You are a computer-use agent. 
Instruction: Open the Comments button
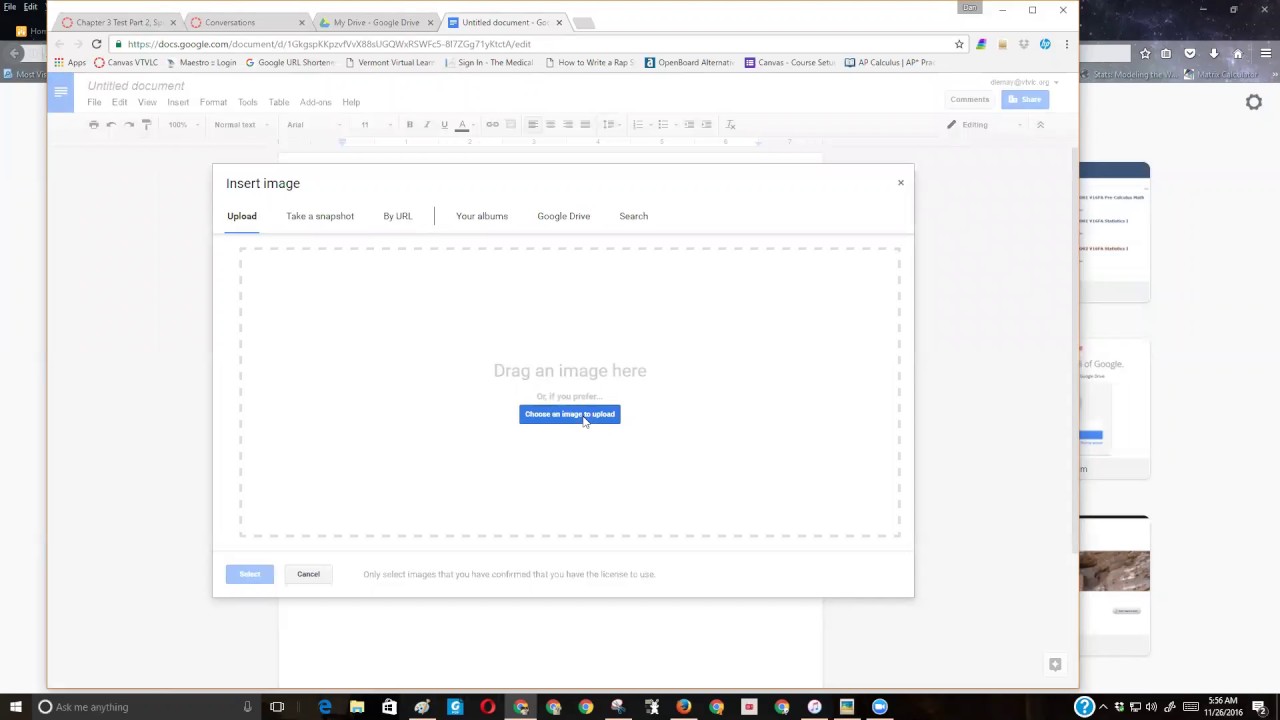click(970, 99)
